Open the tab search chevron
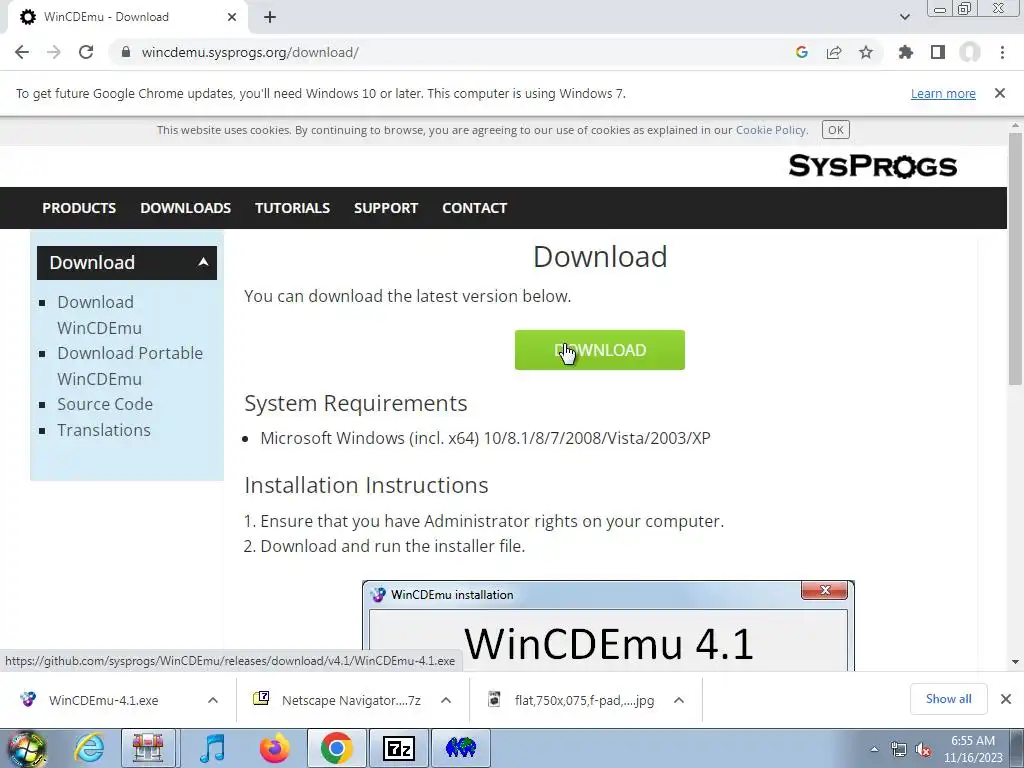1024x768 pixels. pos(904,17)
